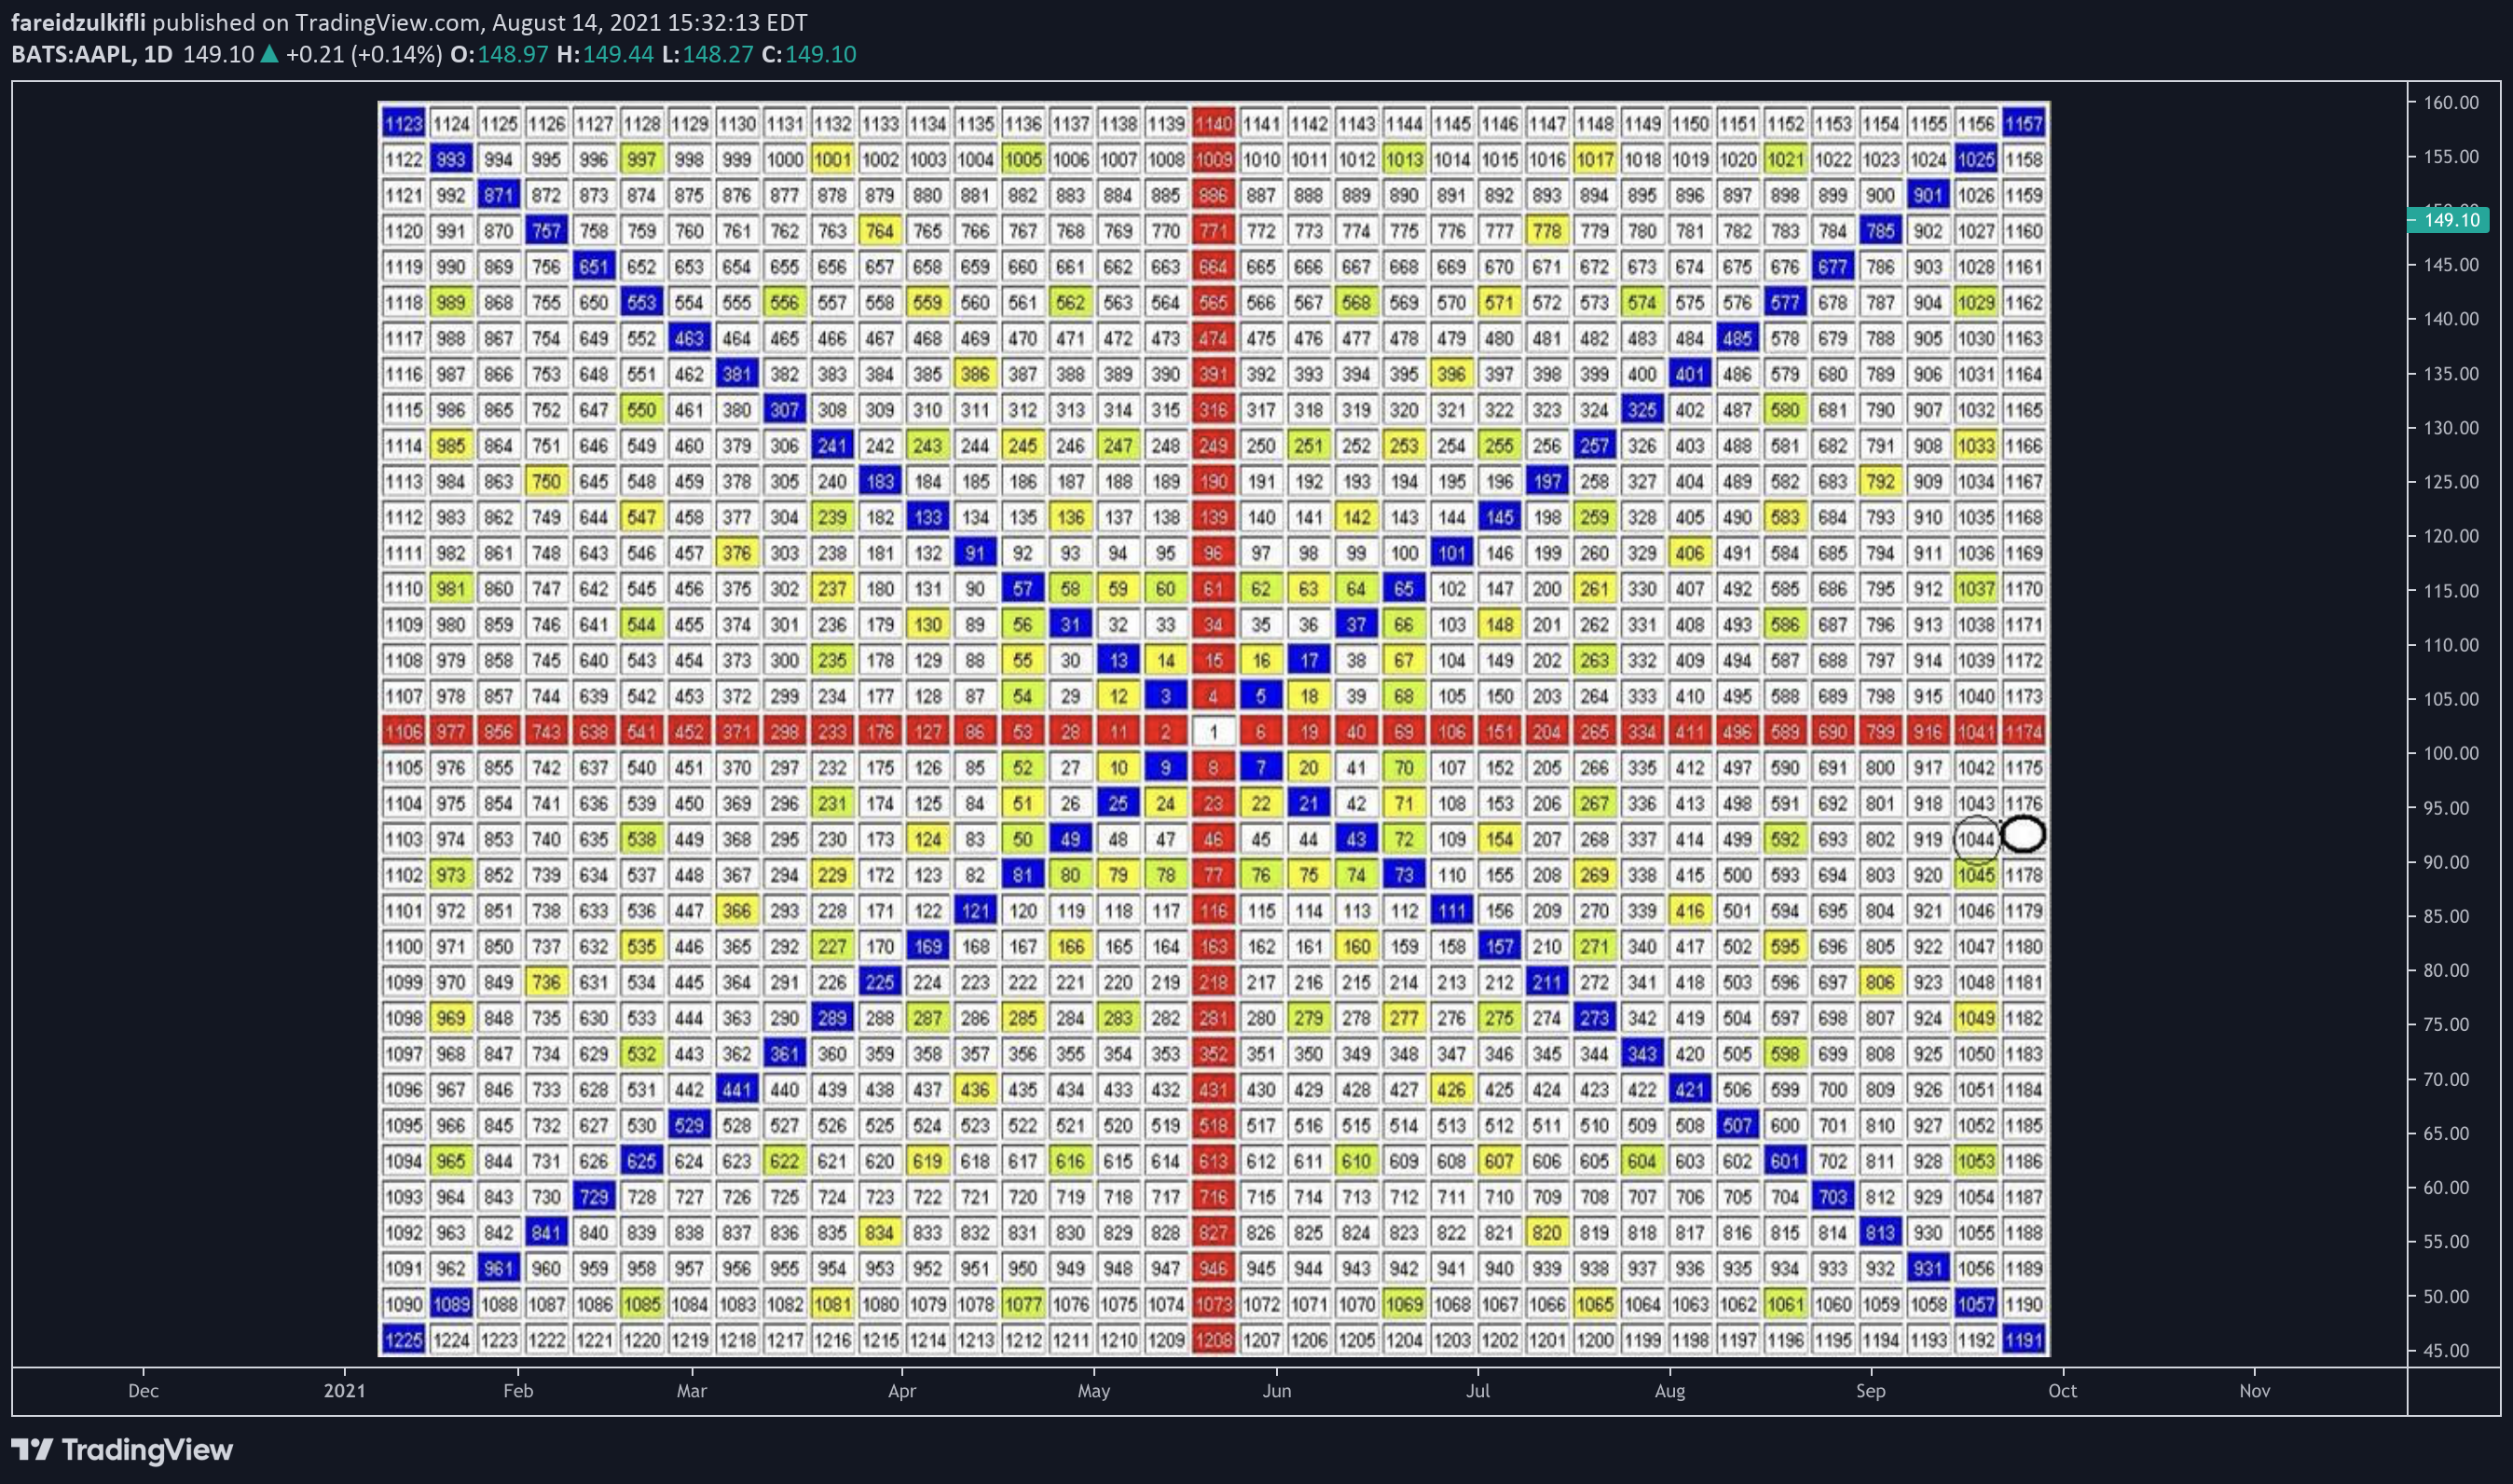Screen dimensions: 2513x1484
Task: Click the 145.00 price axis label
Action: [x=2451, y=265]
